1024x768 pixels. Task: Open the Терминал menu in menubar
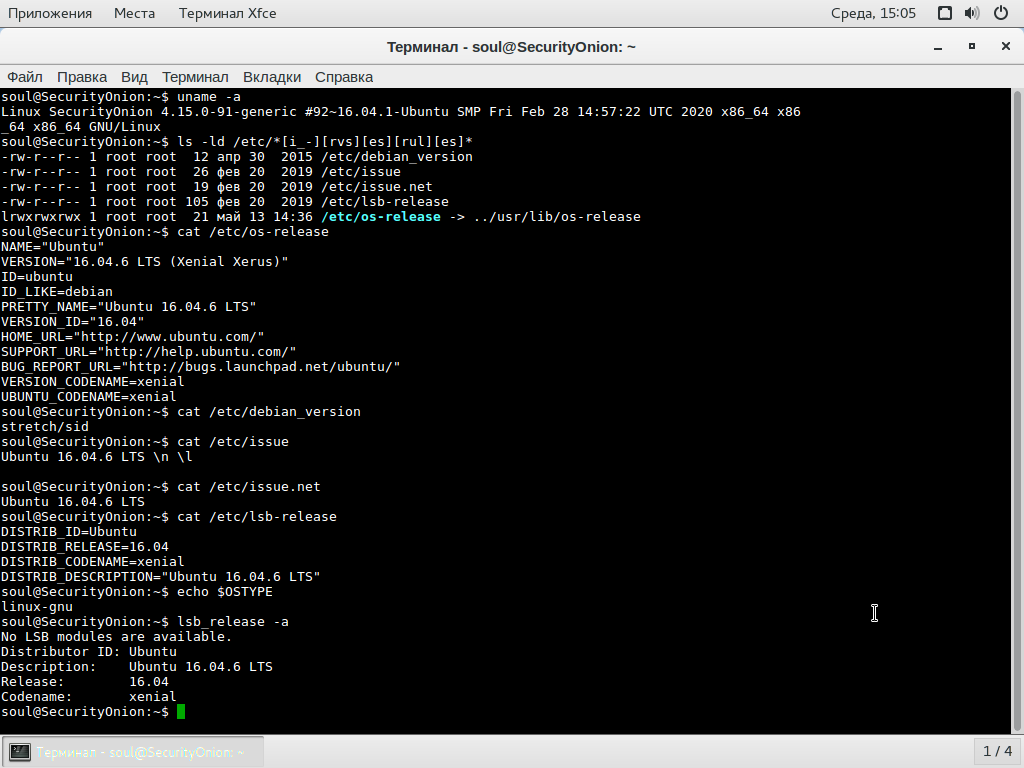coord(195,77)
